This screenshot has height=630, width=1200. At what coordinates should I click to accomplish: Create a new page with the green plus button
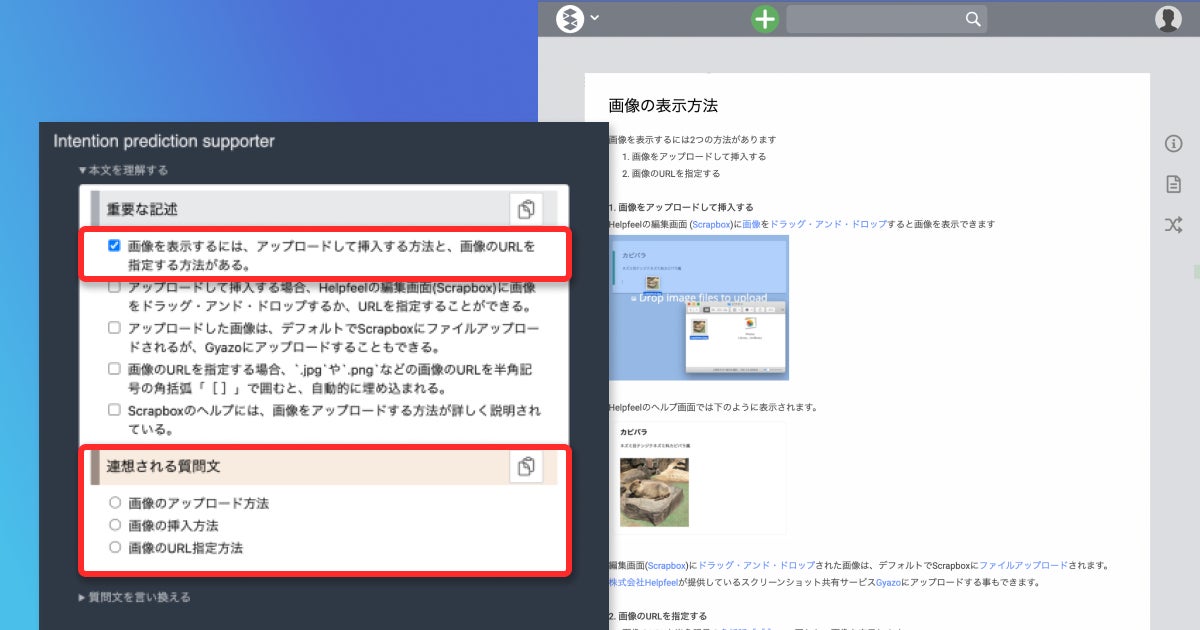[765, 19]
